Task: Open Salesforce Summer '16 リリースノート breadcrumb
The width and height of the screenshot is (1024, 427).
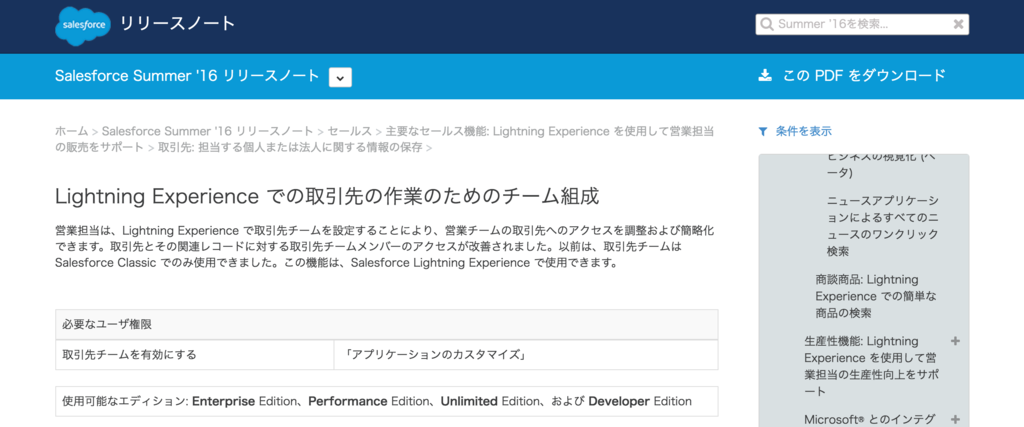Action: (206, 131)
